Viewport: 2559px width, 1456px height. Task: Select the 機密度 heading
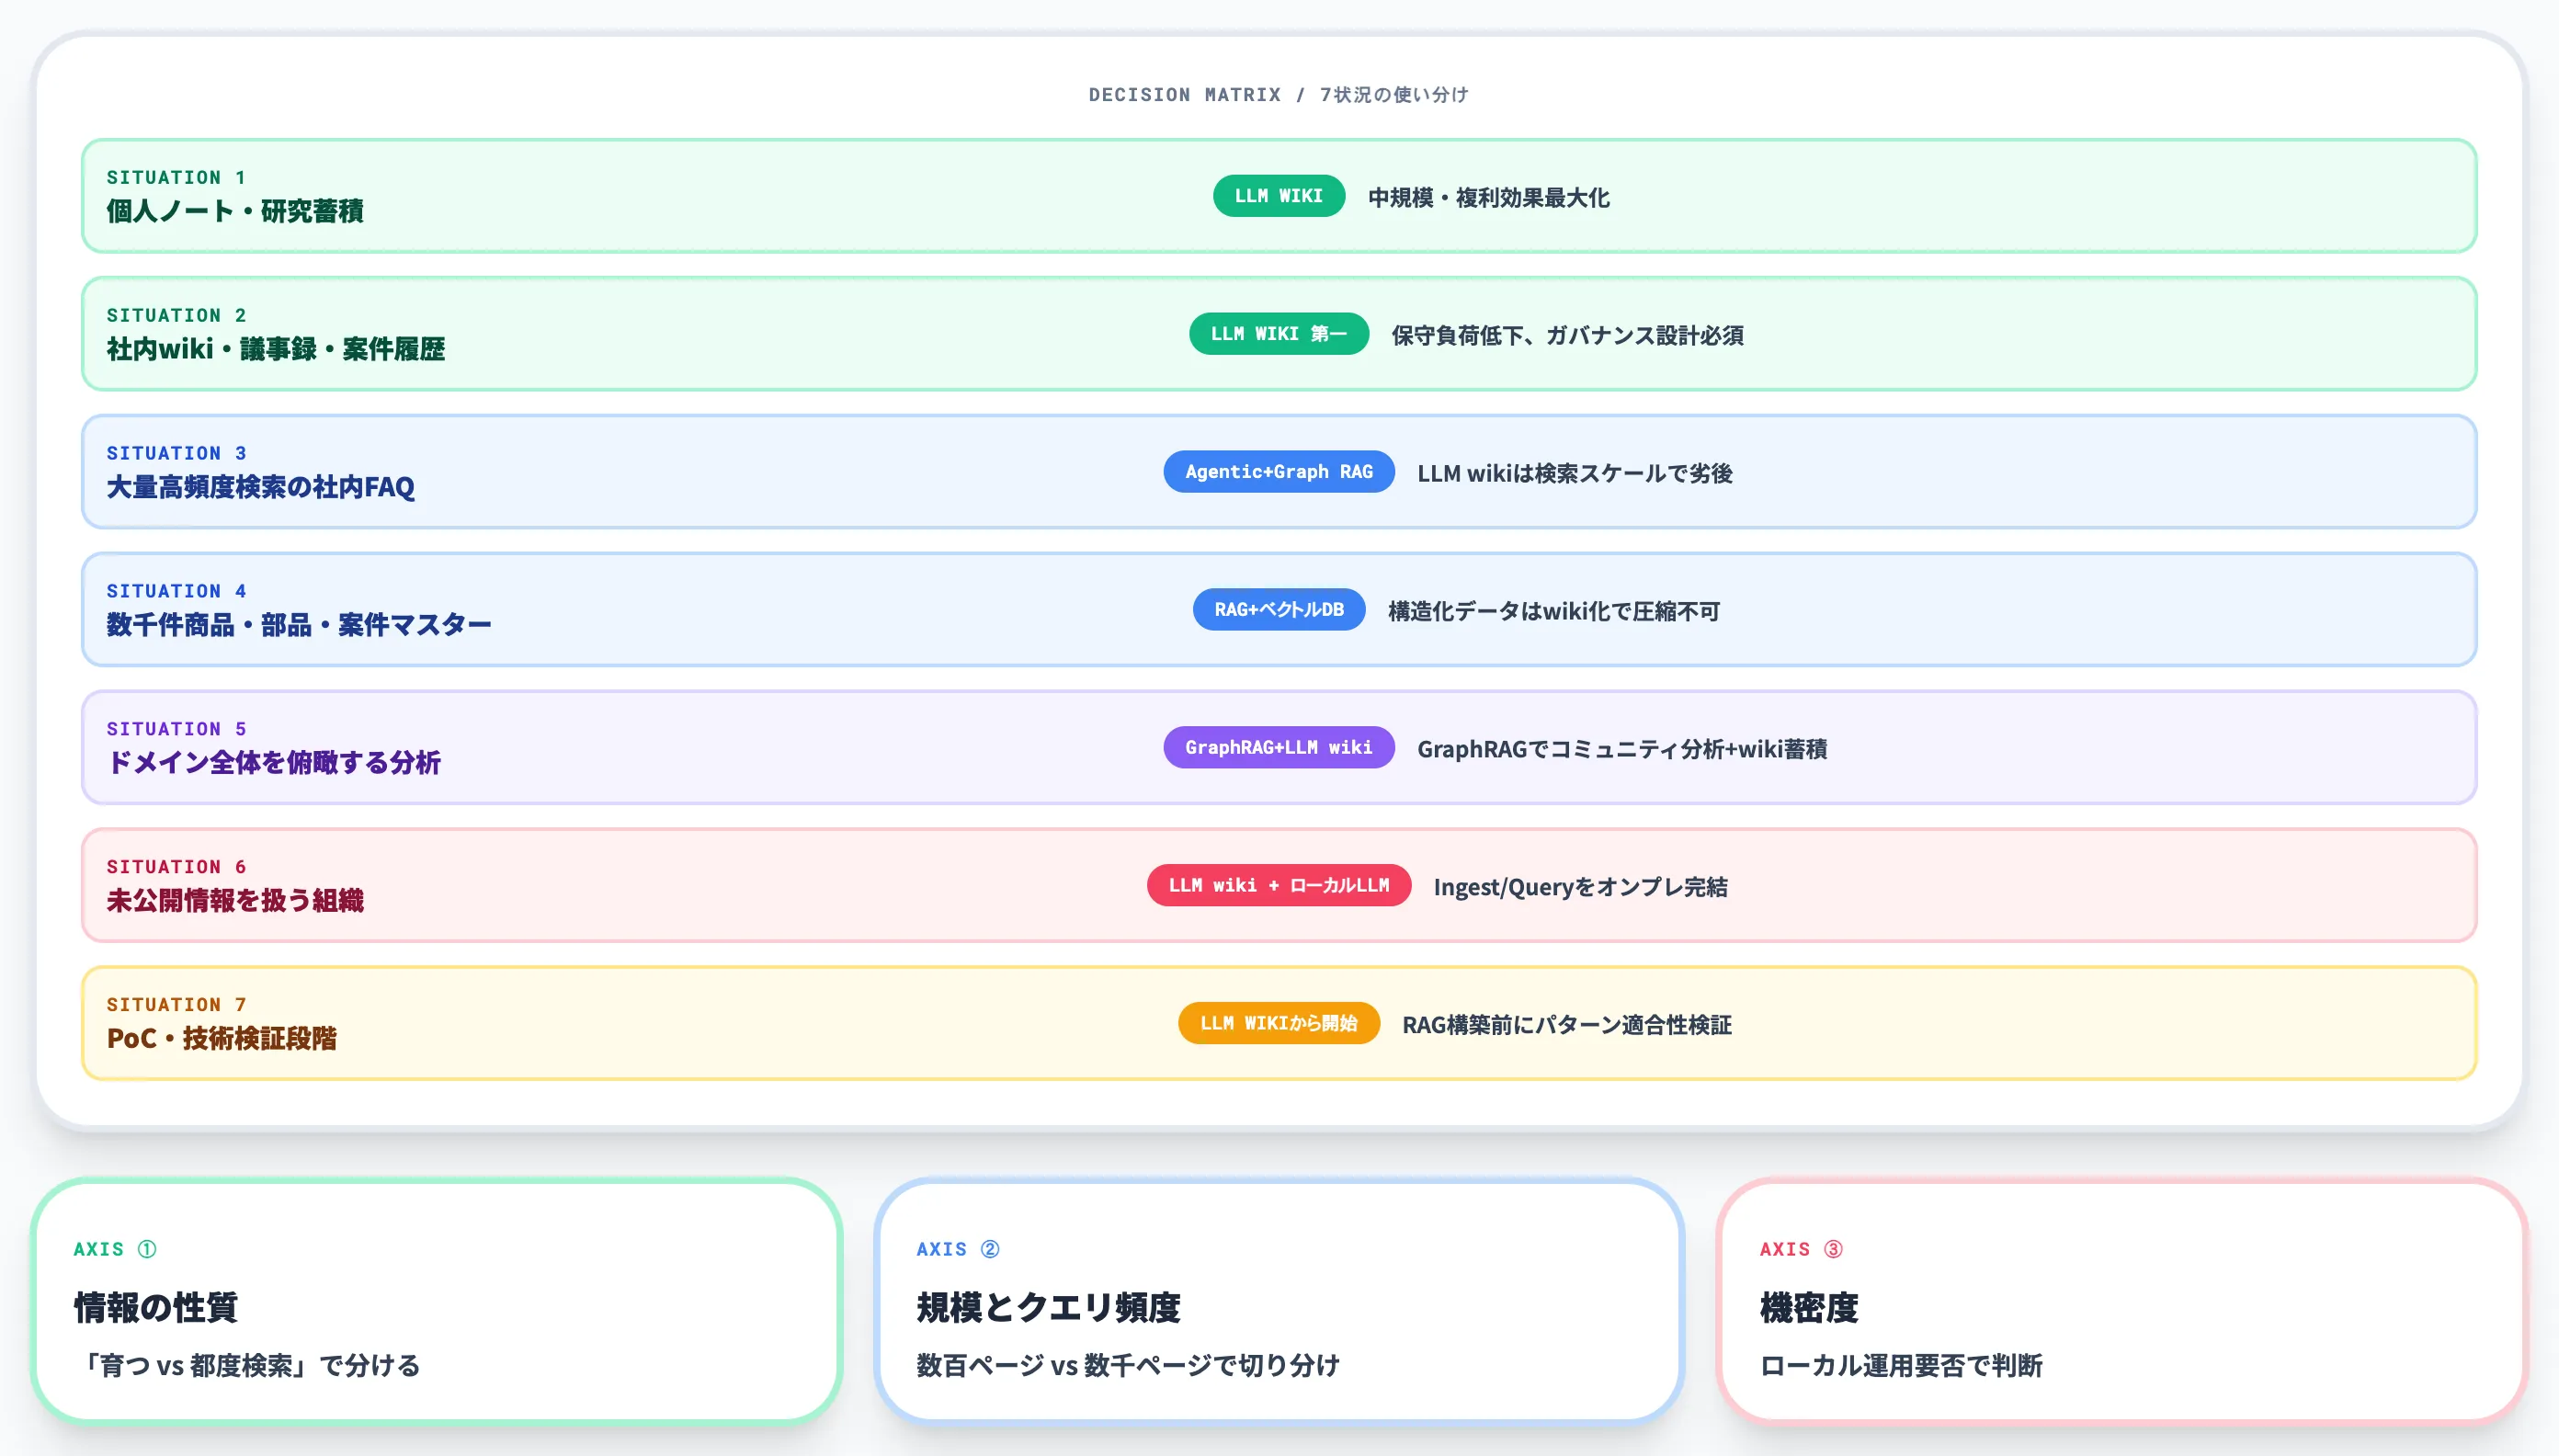coord(1808,1308)
